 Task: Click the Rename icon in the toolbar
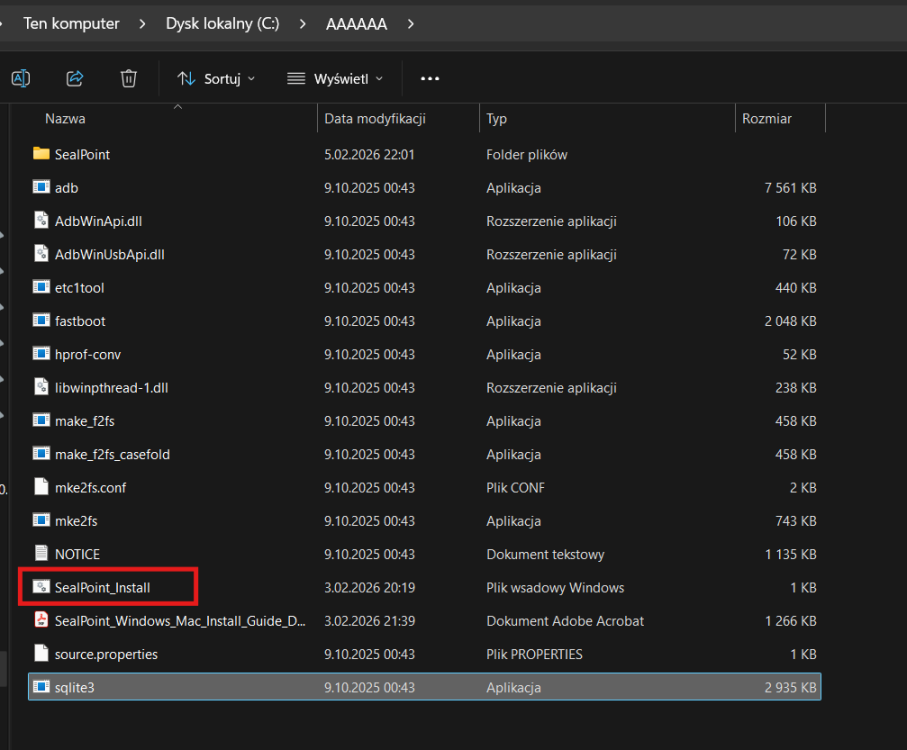coord(20,78)
